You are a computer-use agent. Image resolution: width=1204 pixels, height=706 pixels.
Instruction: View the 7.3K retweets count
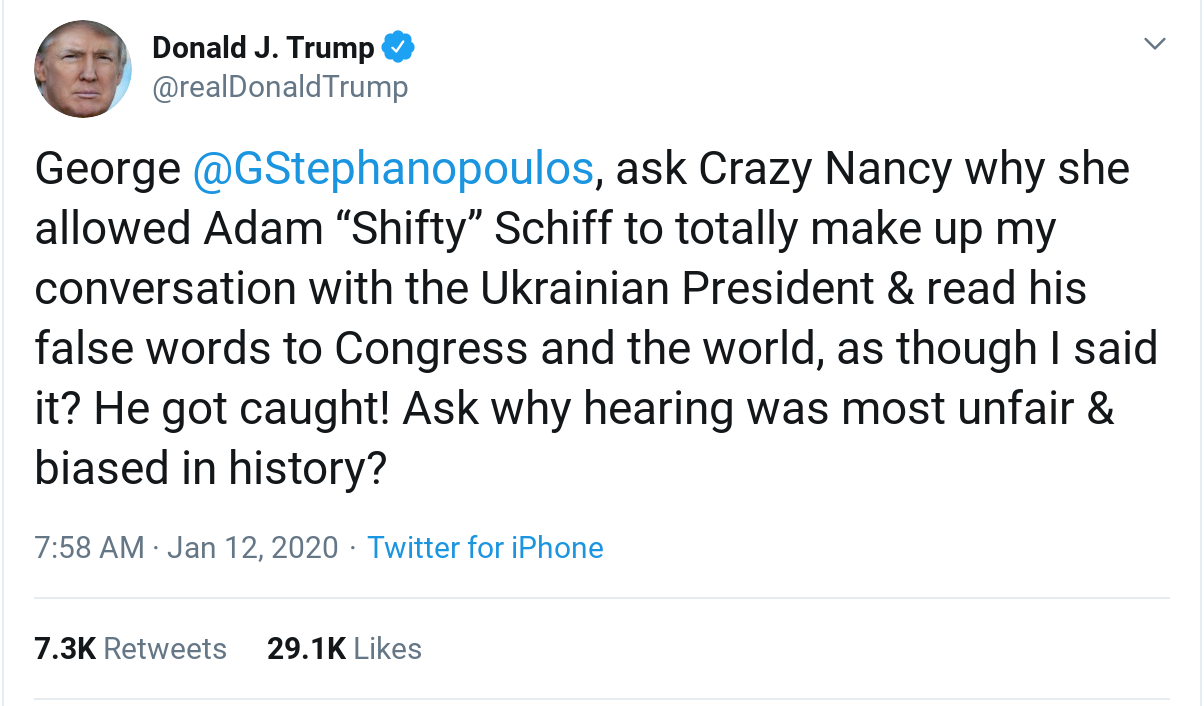[x=65, y=649]
